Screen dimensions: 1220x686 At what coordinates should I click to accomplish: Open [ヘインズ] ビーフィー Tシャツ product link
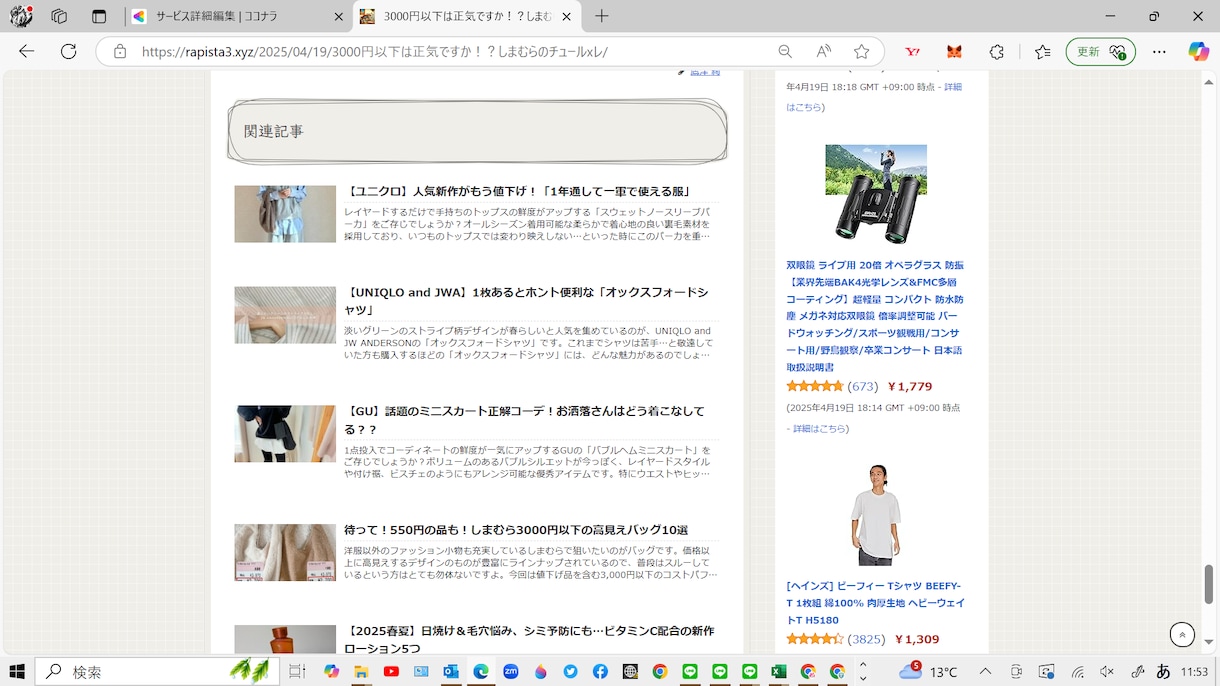click(874, 603)
